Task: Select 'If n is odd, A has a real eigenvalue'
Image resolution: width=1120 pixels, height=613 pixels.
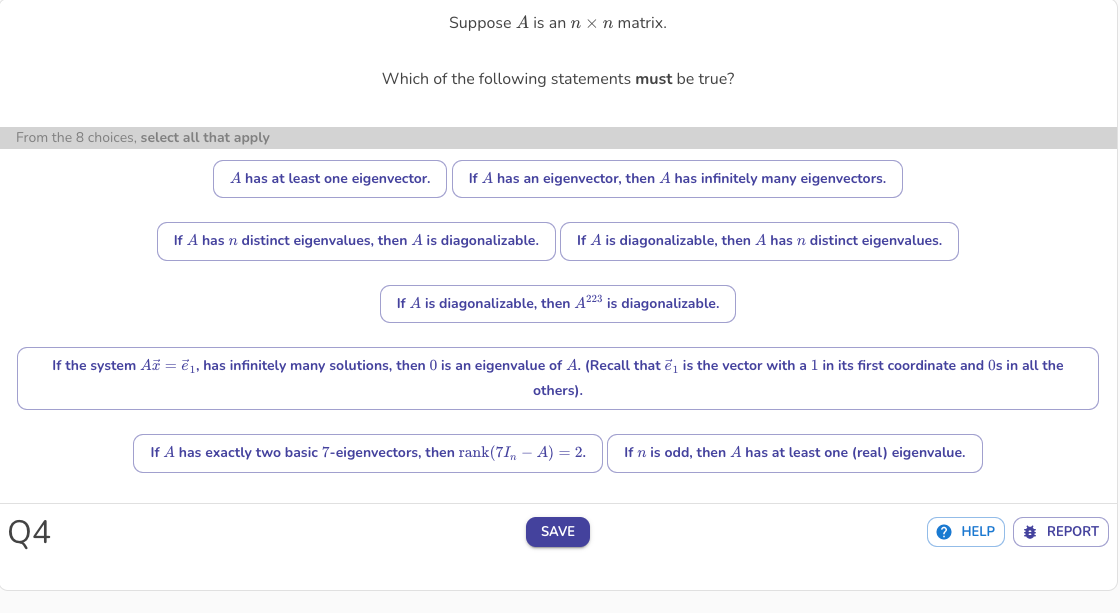Action: pyautogui.click(x=794, y=453)
